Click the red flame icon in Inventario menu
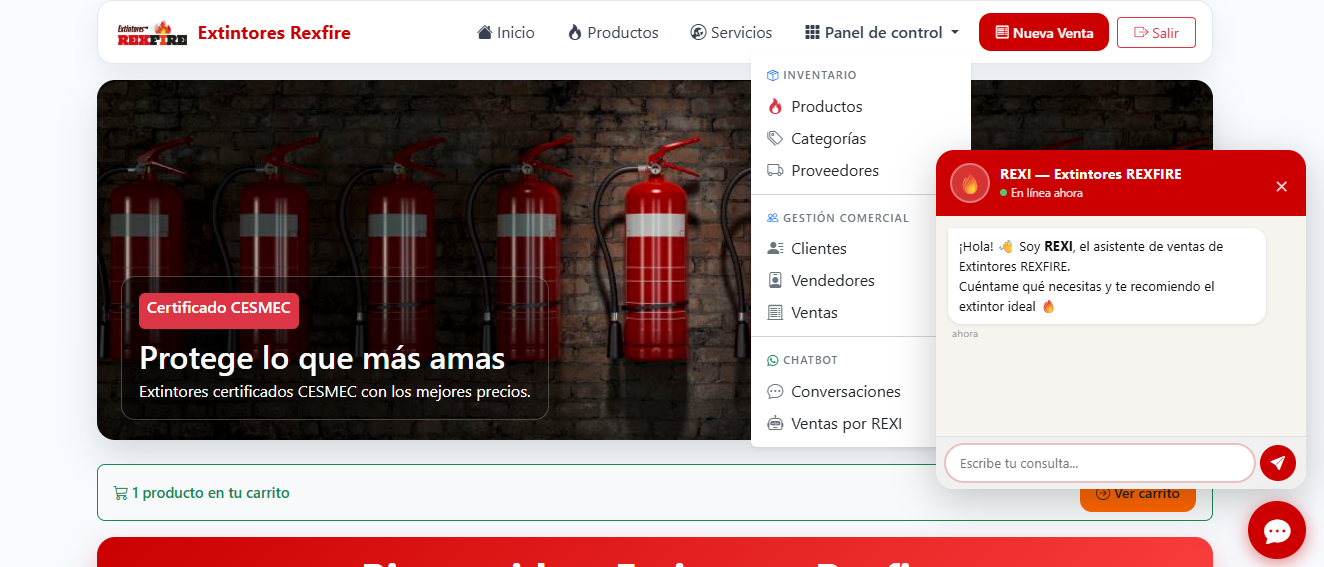Screen dimensions: 1324x567 775,106
